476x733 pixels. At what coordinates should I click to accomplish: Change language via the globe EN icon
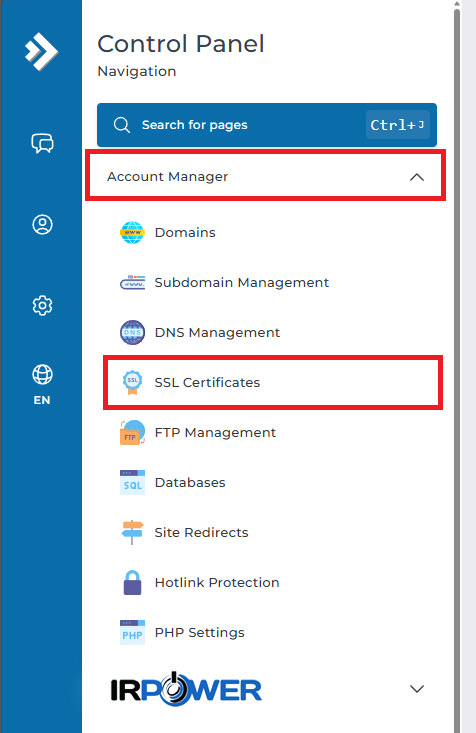tap(42, 385)
